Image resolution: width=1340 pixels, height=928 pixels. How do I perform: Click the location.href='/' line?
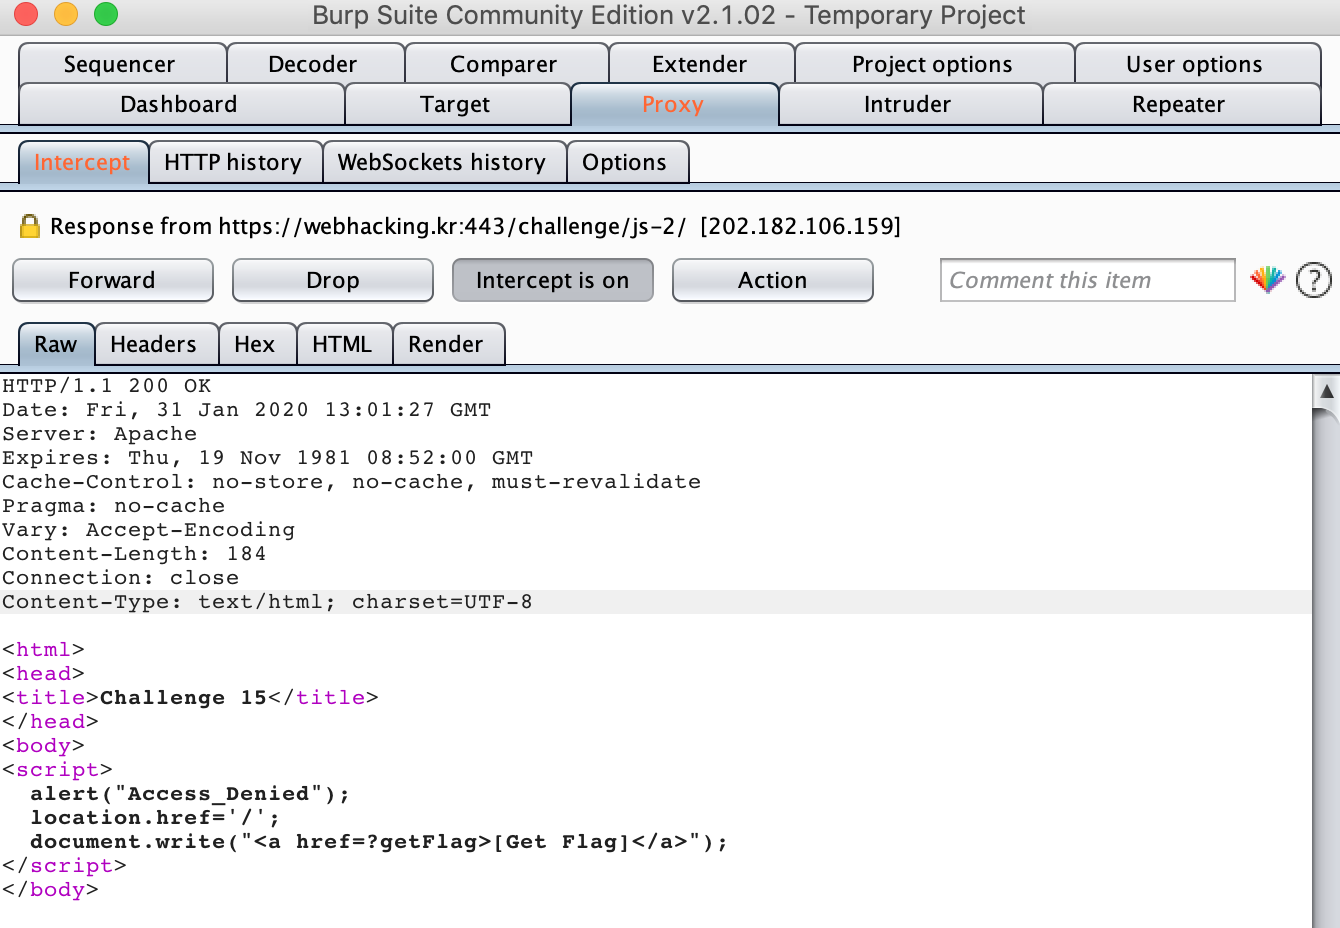(x=155, y=817)
